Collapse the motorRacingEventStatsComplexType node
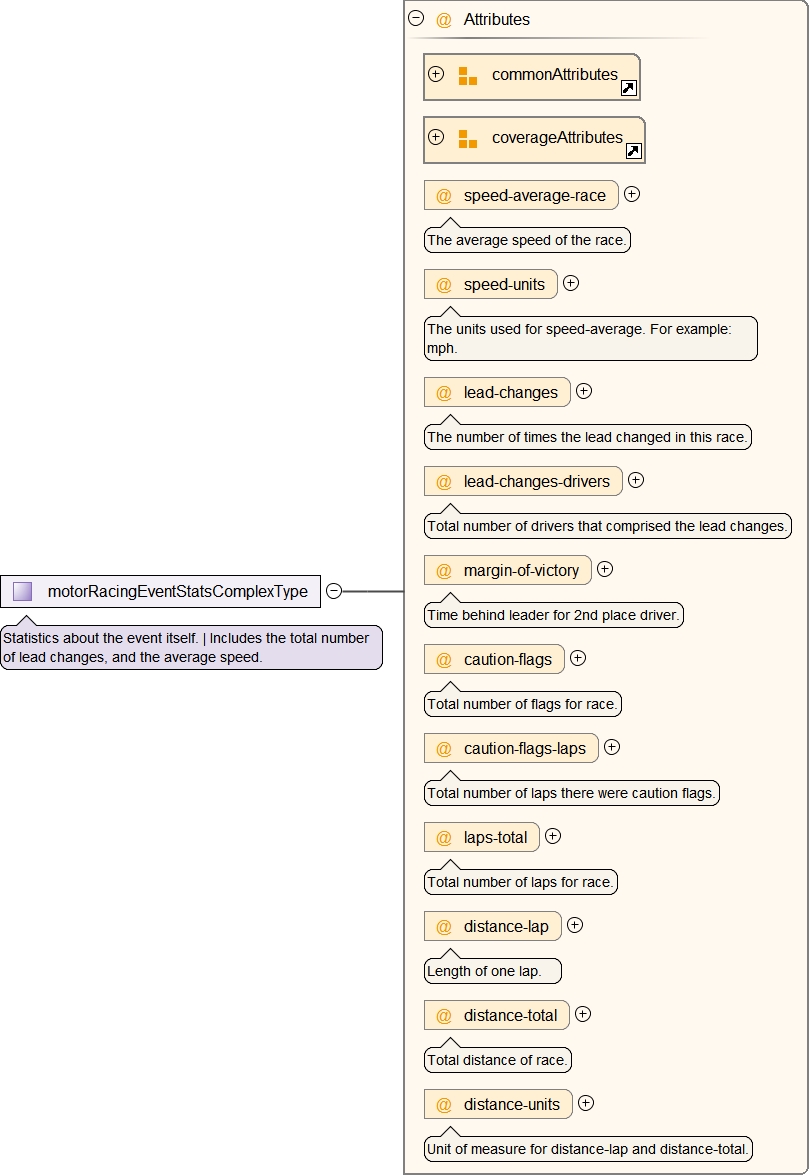The width and height of the screenshot is (810, 1176). [334, 591]
